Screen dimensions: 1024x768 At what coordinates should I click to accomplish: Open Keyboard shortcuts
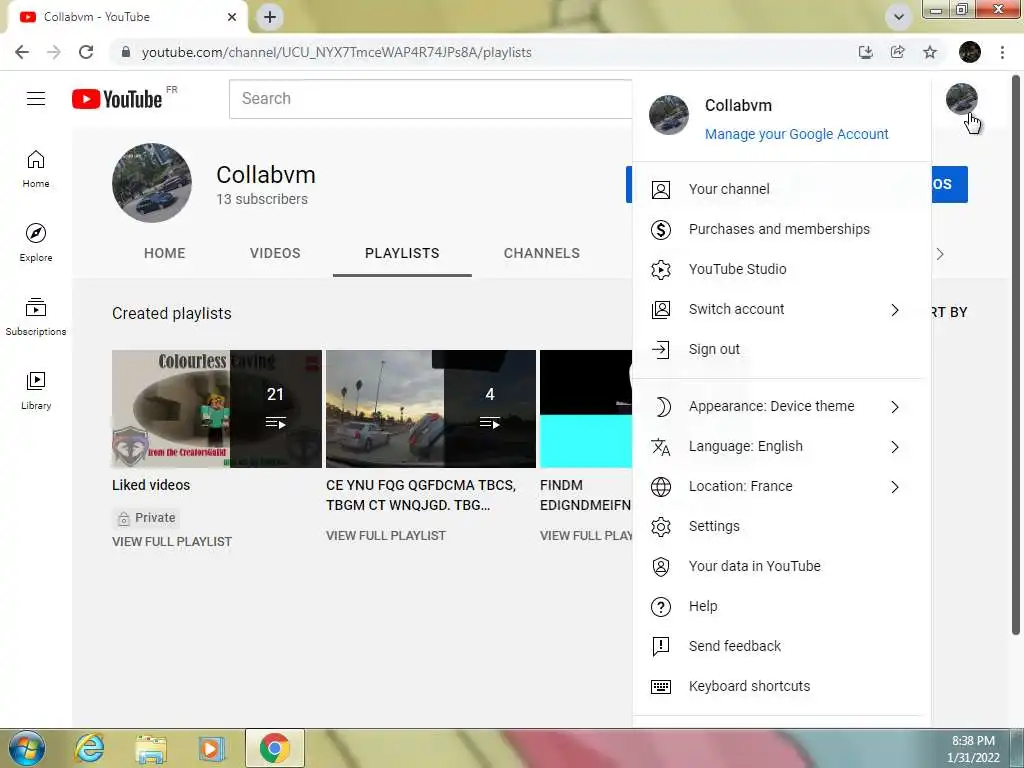tap(781, 686)
